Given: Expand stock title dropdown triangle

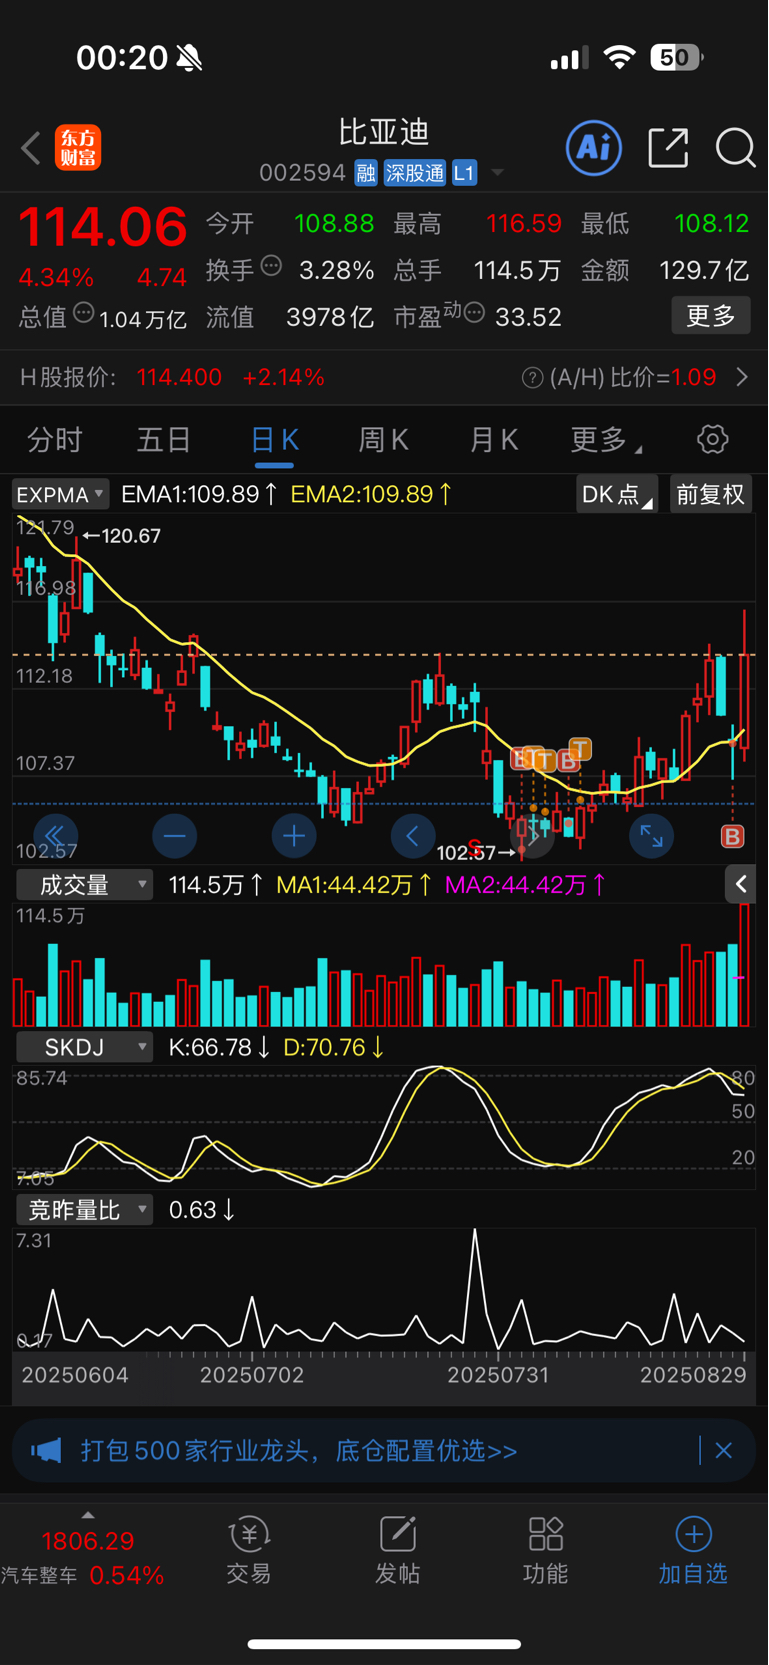Looking at the screenshot, I should (x=497, y=174).
